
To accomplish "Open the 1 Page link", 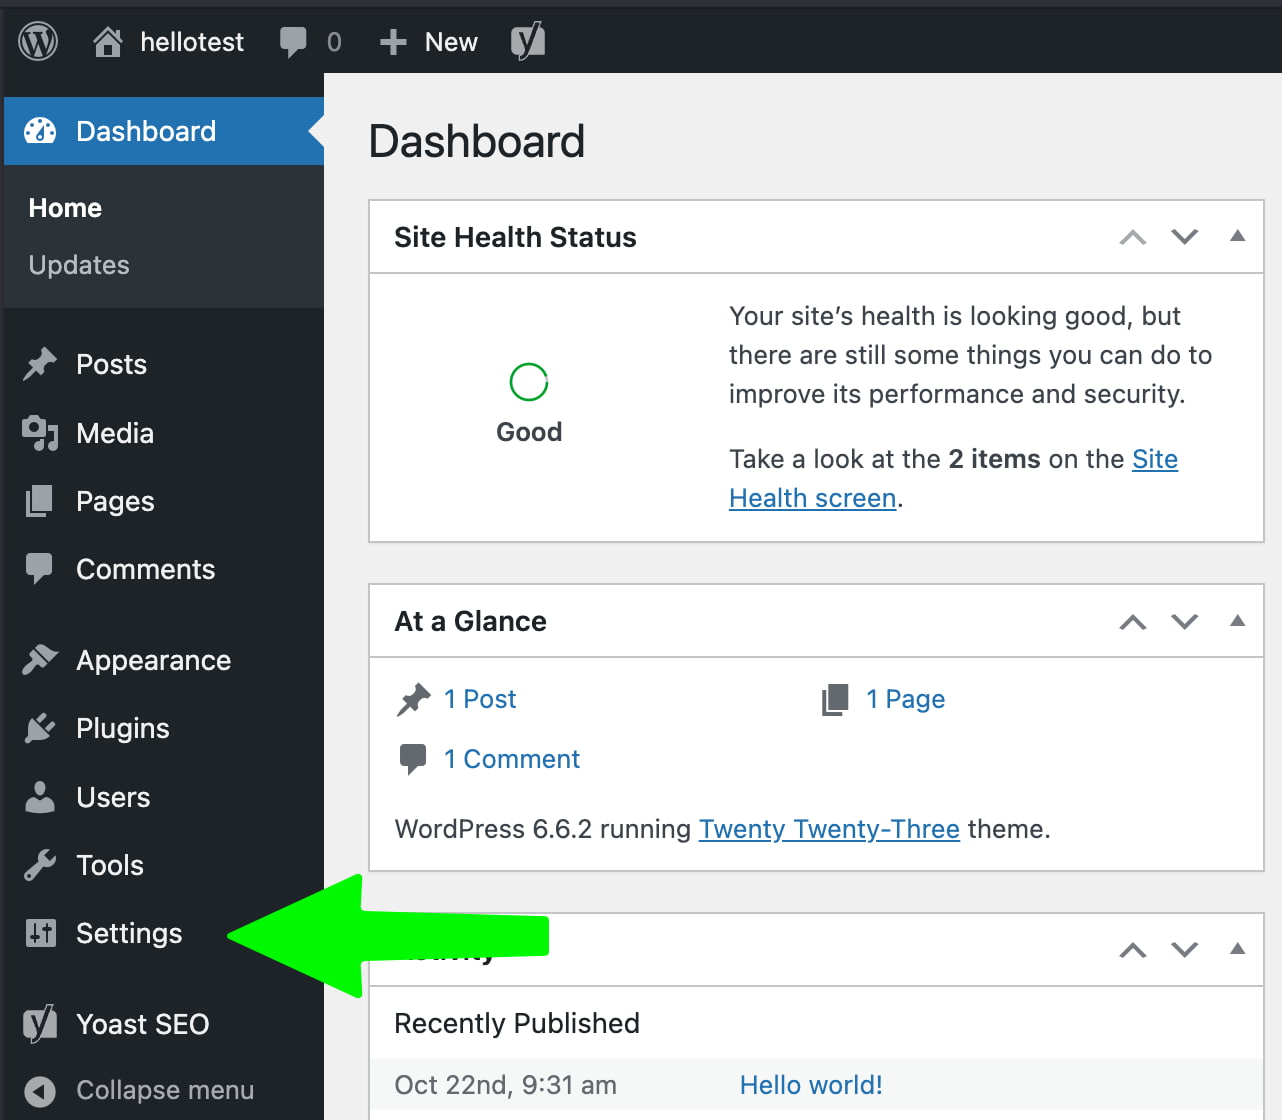I will [x=905, y=699].
